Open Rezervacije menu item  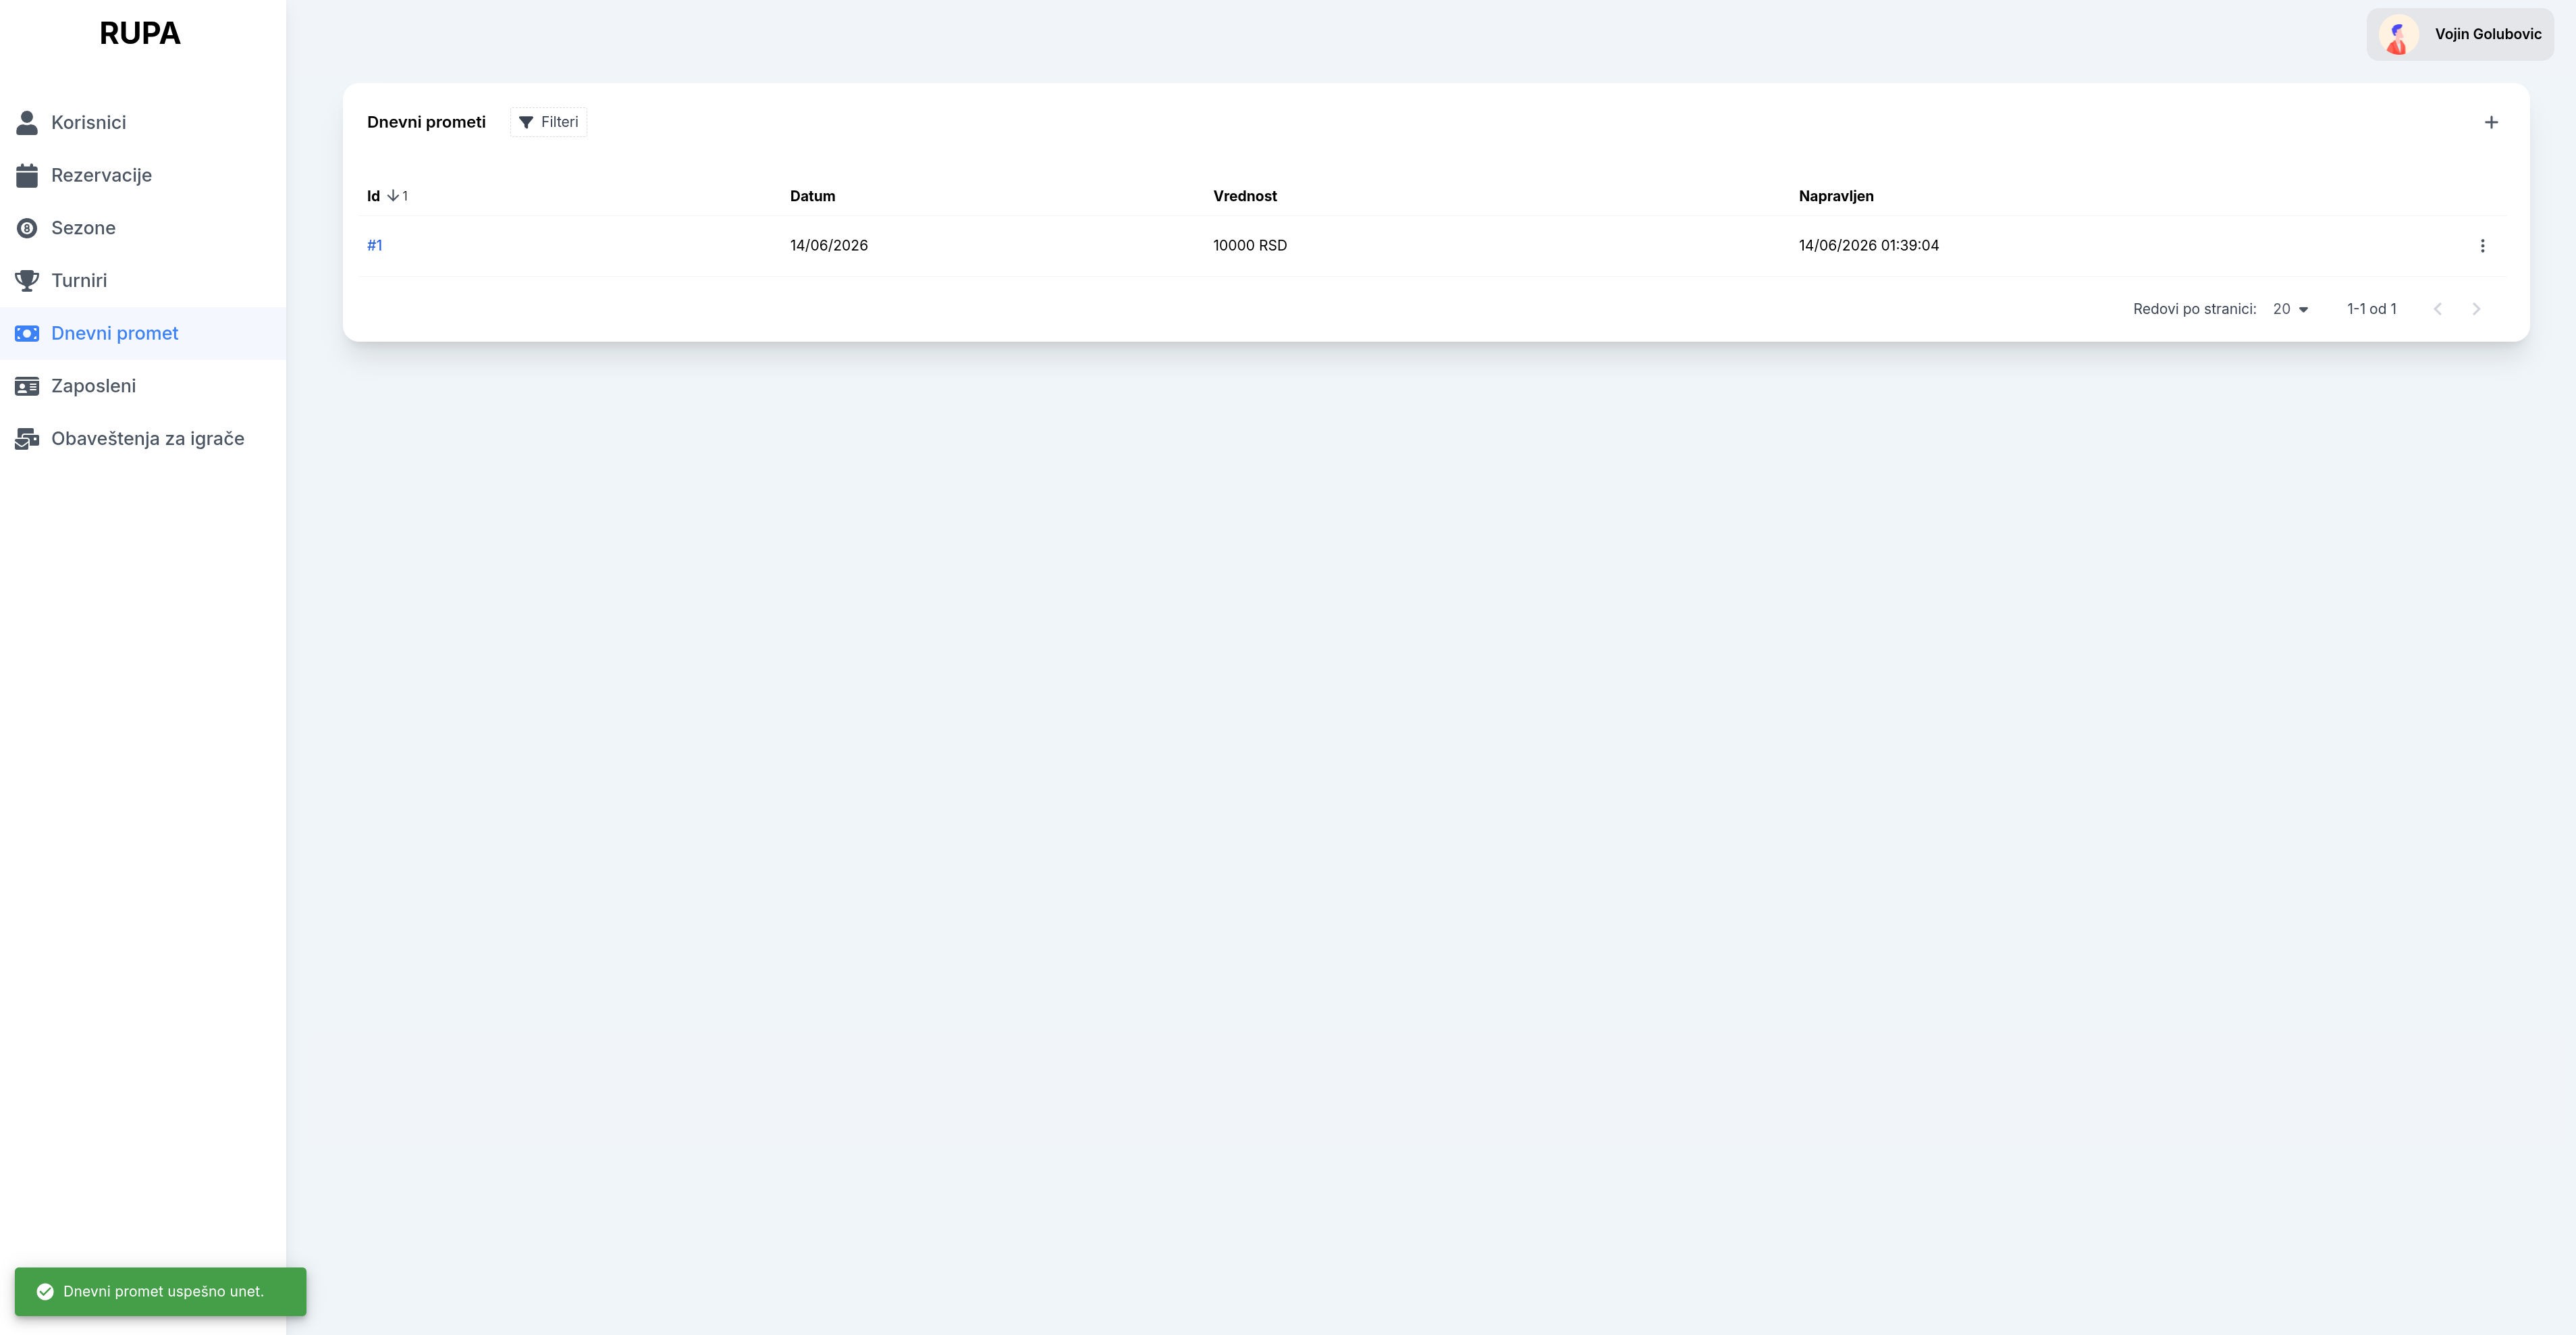pyautogui.click(x=143, y=175)
